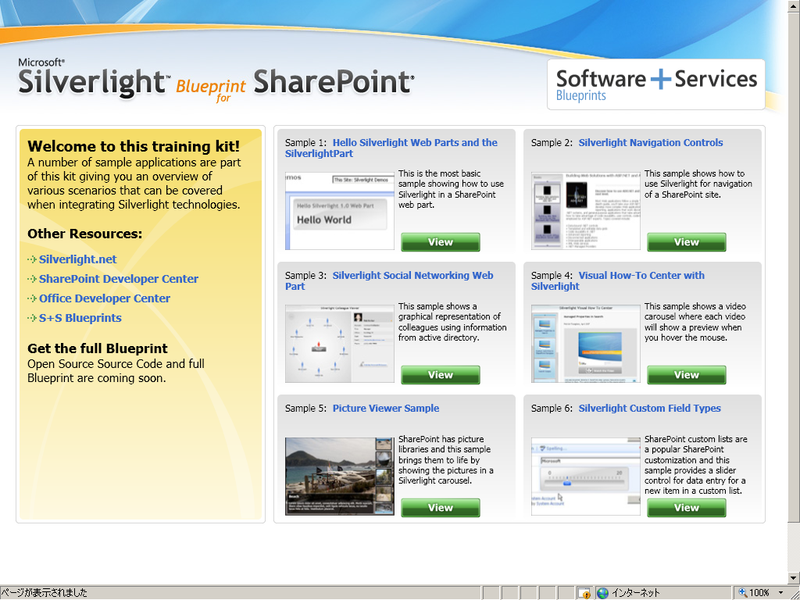Open the Social Networking sample thumbnail
This screenshot has width=800, height=600.
tap(340, 343)
